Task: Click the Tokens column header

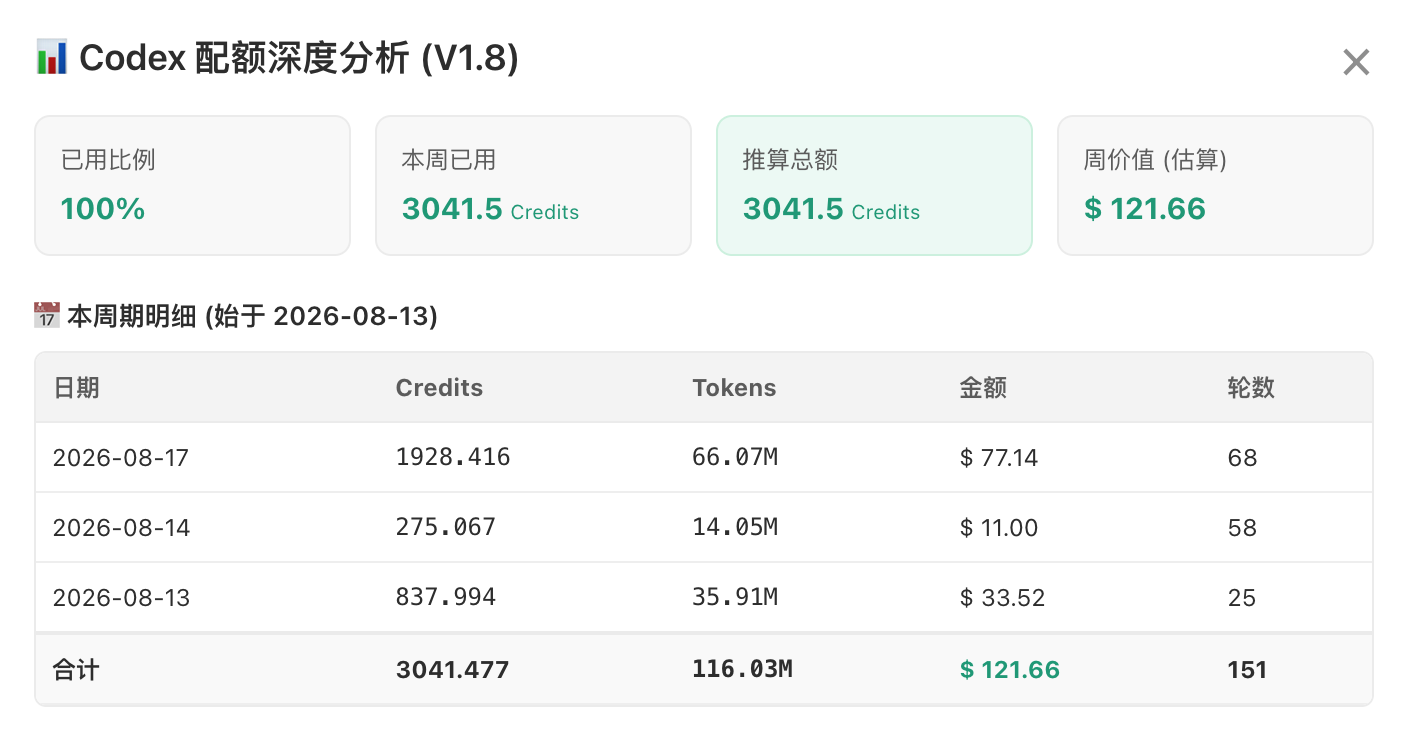Action: click(734, 388)
